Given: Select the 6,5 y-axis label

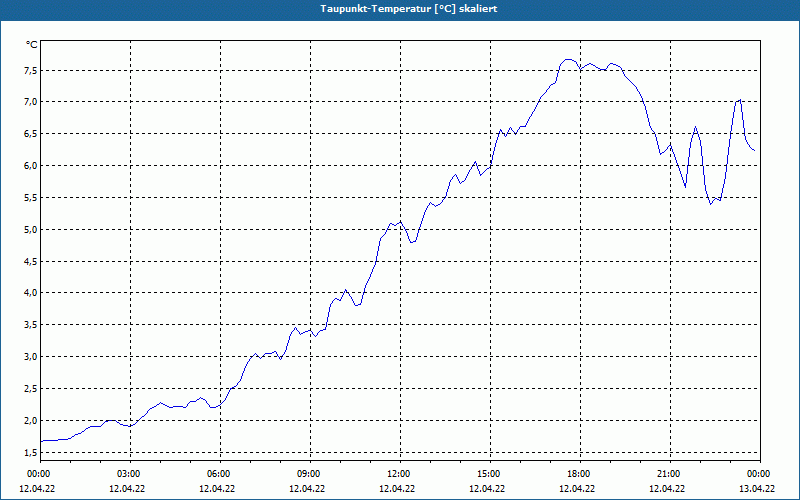Looking at the screenshot, I should (x=31, y=134).
